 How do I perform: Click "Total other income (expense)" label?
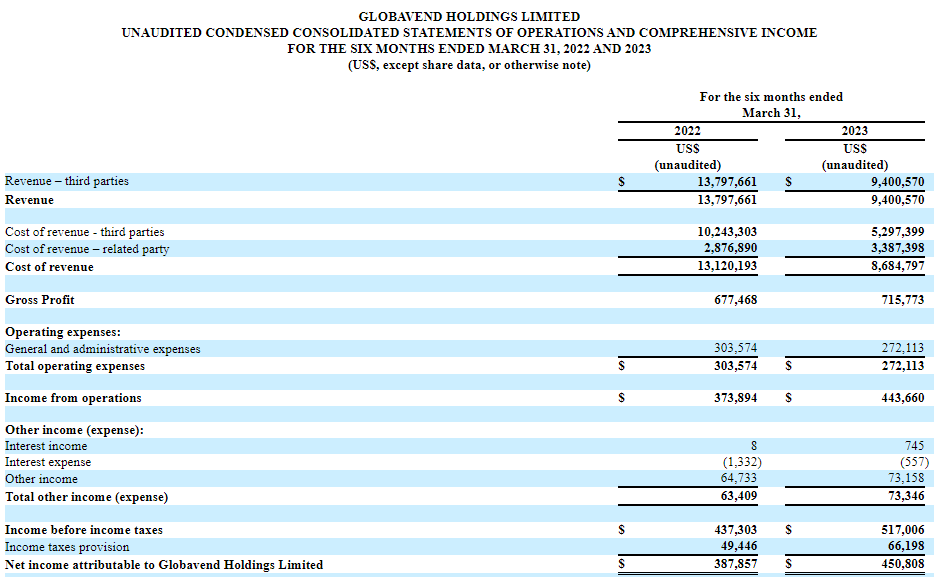(x=87, y=497)
